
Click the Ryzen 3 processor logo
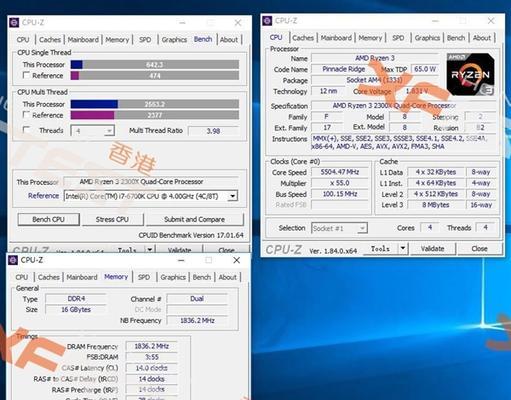[x=470, y=74]
